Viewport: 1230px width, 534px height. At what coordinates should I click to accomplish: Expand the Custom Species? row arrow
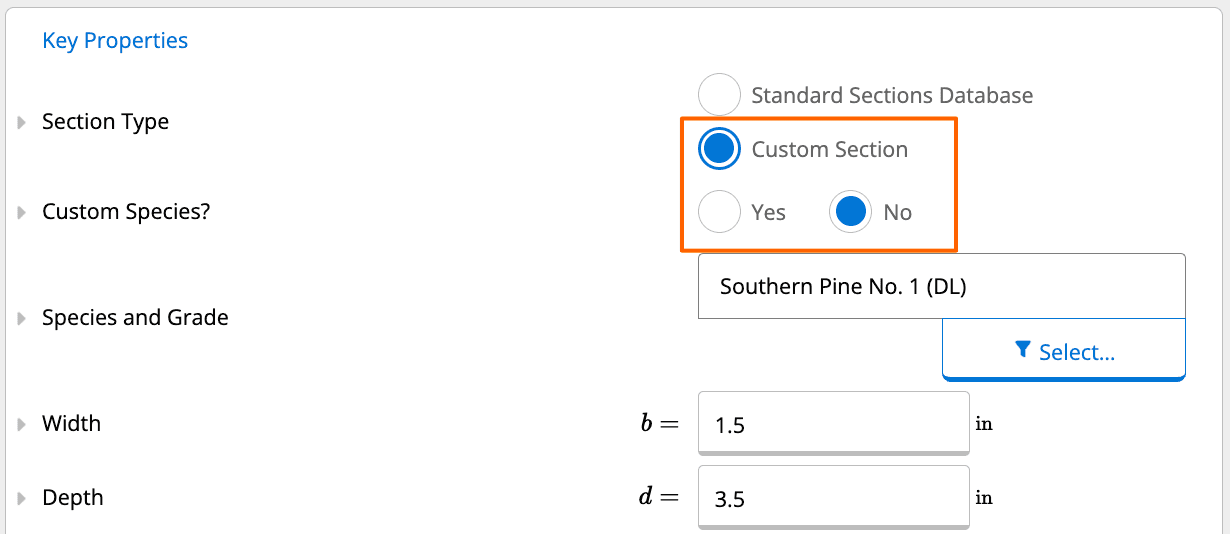click(x=22, y=213)
